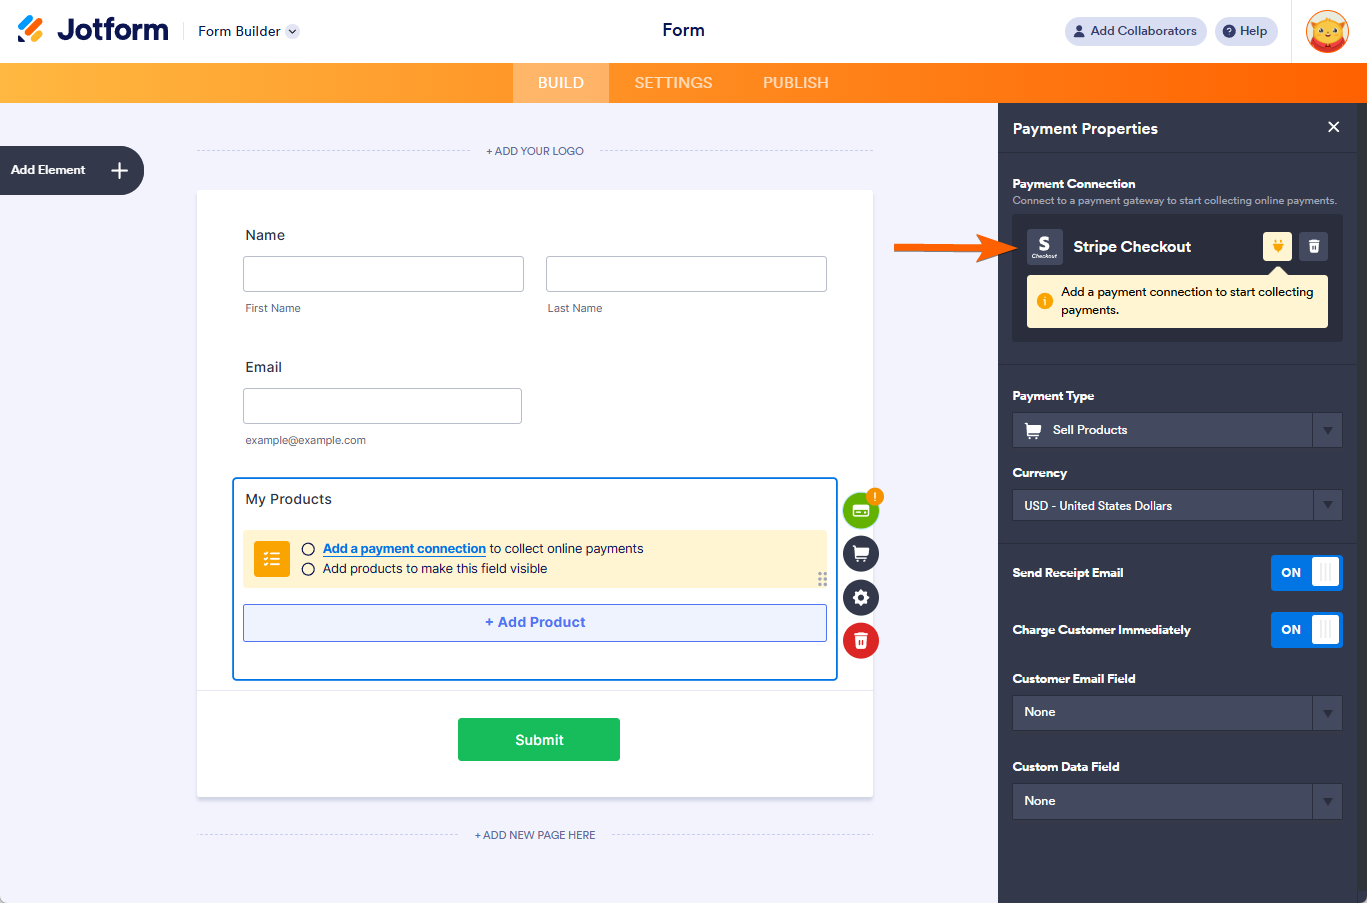Click the Jotform logo
Screen dimensions: 1367x903
92,29
